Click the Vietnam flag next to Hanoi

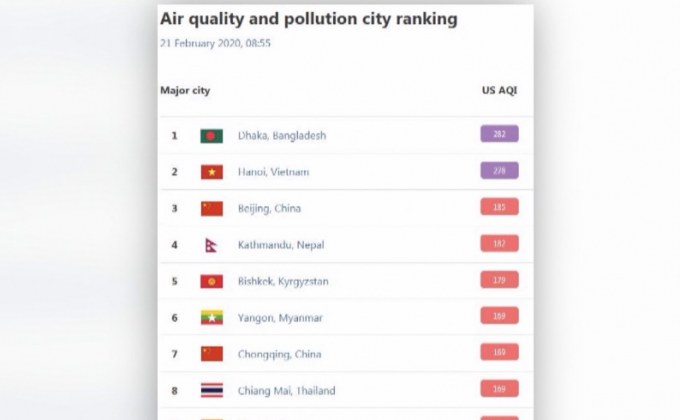pos(211,172)
